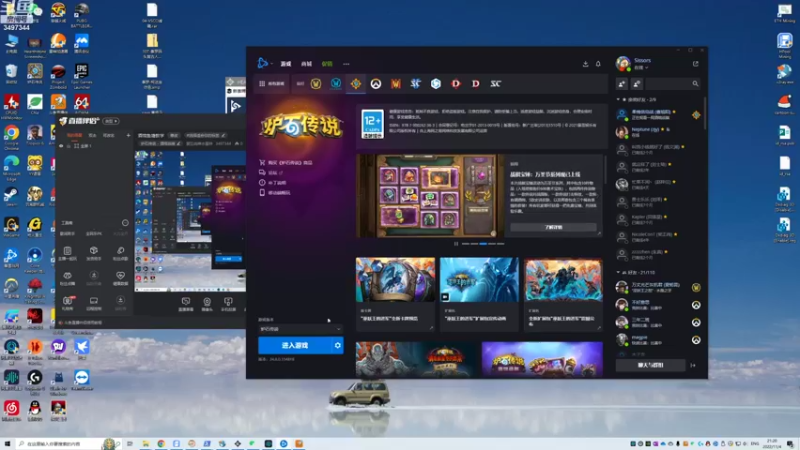Screen dimensions: 800x450
Task: Add new scene tab in streaming app
Action: pos(128,135)
